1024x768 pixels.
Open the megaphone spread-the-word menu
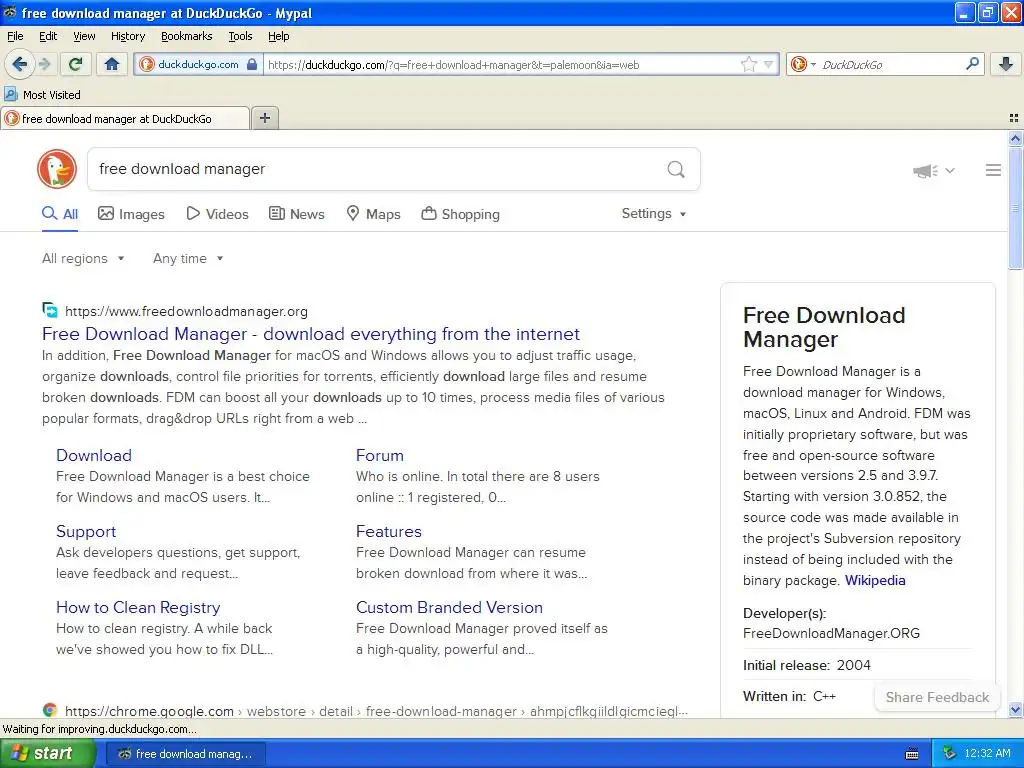click(x=933, y=170)
